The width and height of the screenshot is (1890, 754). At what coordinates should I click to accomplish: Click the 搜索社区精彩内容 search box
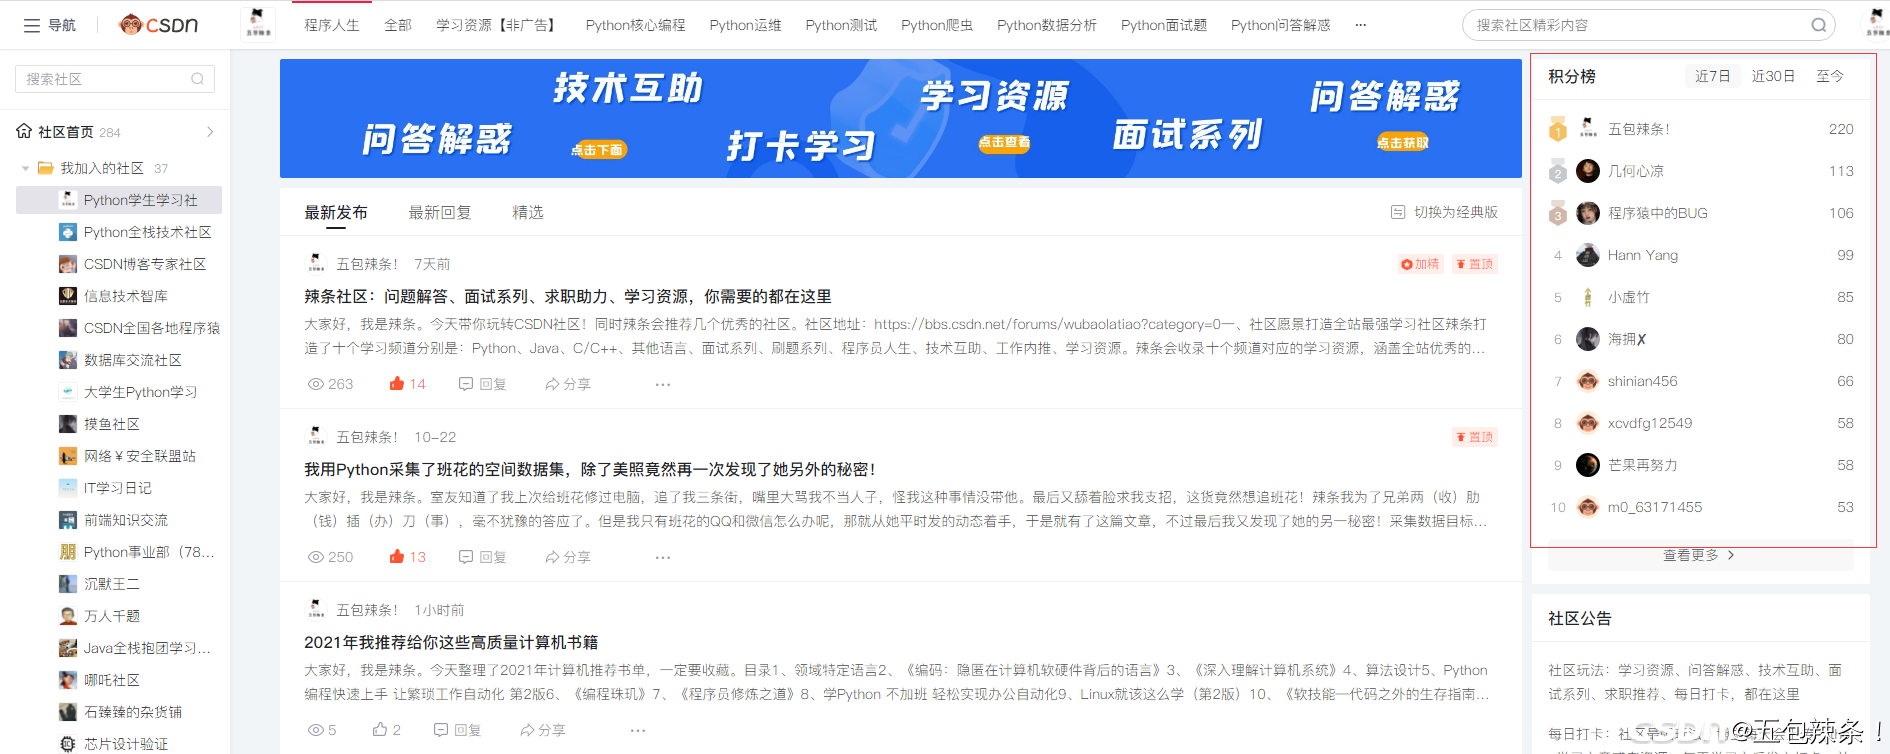coord(1648,25)
